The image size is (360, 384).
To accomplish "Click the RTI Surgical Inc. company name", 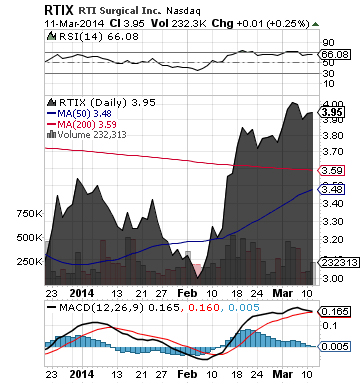I will click(x=120, y=11).
